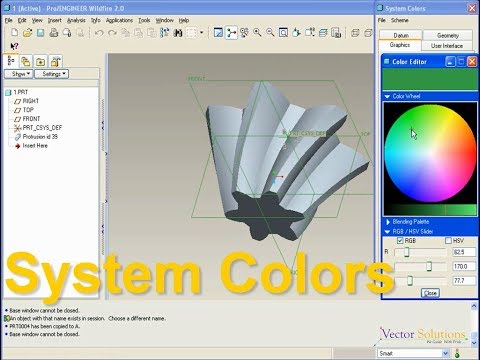The image size is (480, 360).
Task: Click the Close button in Color Editor
Action: pos(430,293)
